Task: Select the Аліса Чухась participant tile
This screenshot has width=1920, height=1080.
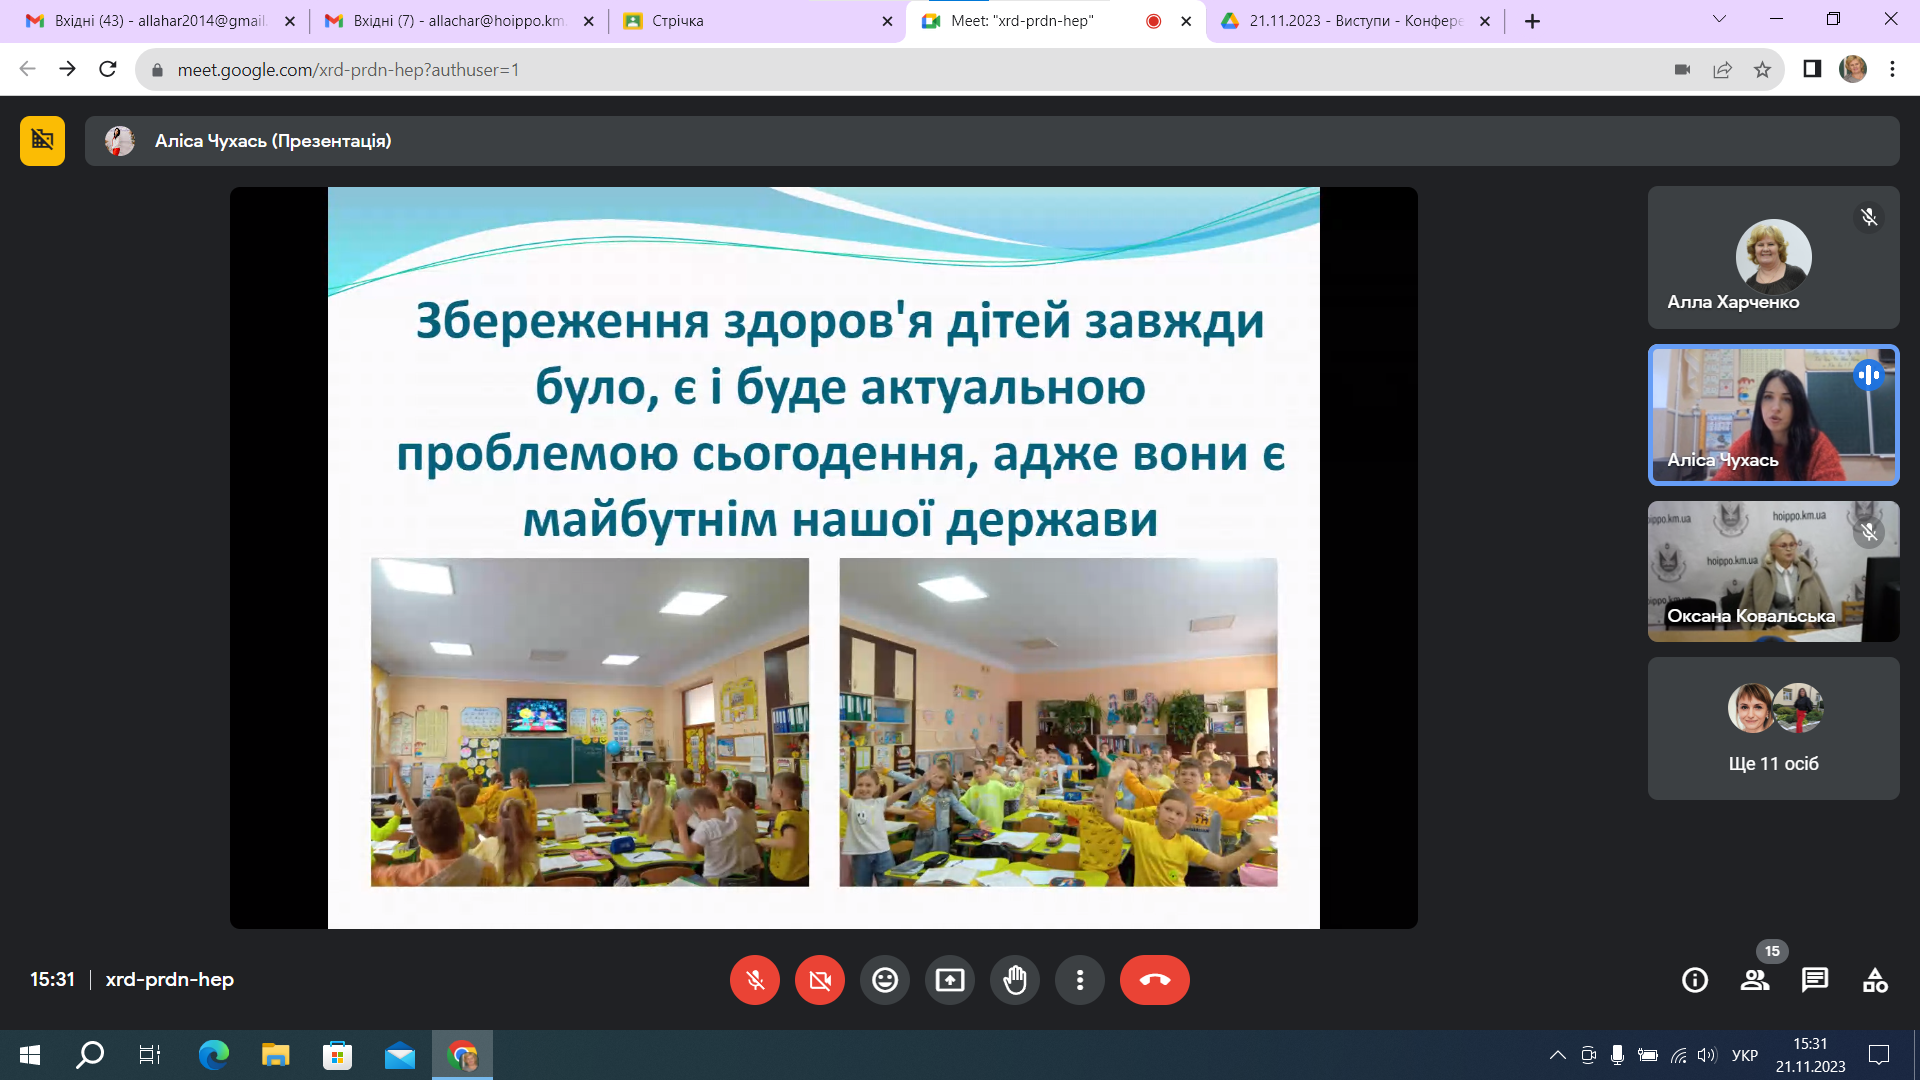Action: tap(1773, 415)
